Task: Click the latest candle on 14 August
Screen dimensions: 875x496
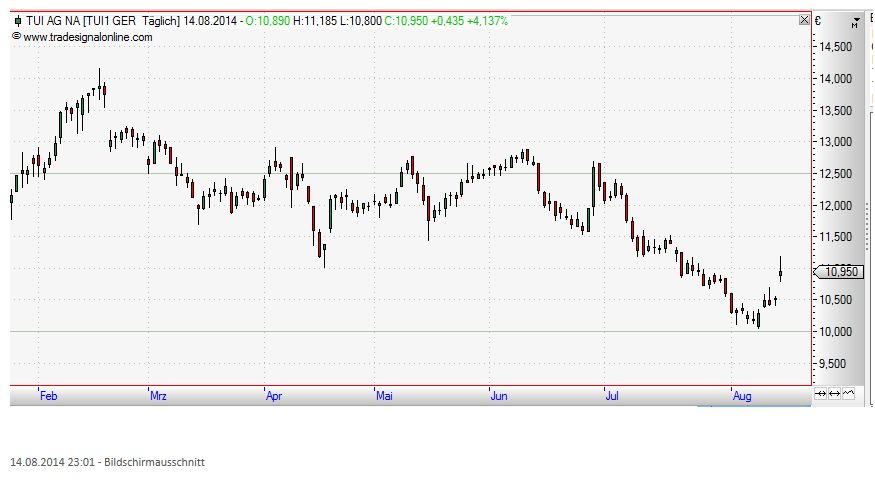Action: click(780, 269)
